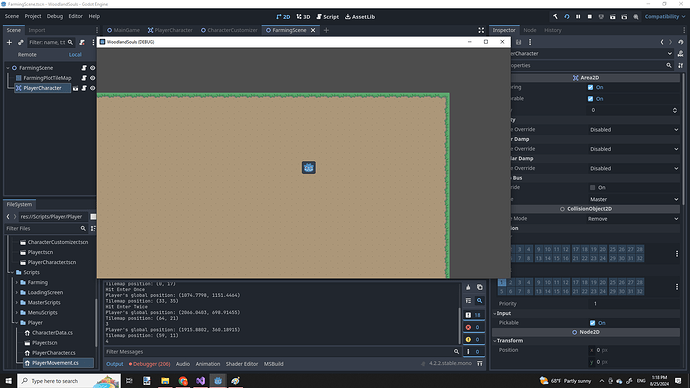
Task: Open Inspector object history icon
Action: (x=681, y=42)
